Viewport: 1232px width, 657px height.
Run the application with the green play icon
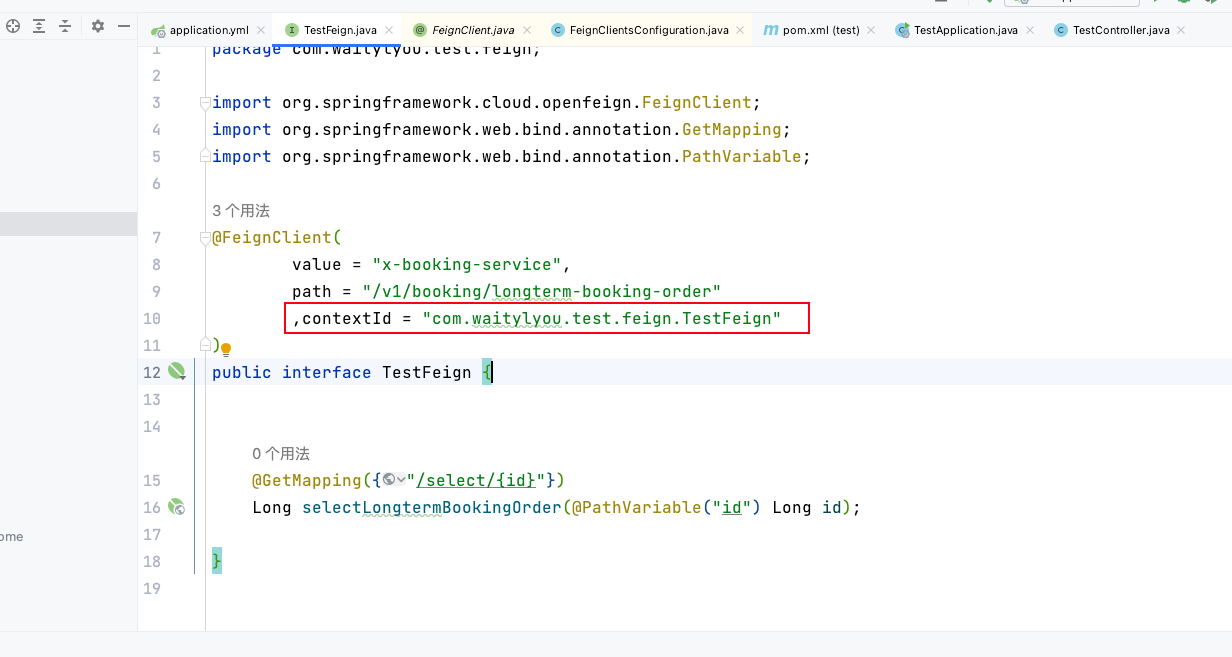pyautogui.click(x=1155, y=4)
